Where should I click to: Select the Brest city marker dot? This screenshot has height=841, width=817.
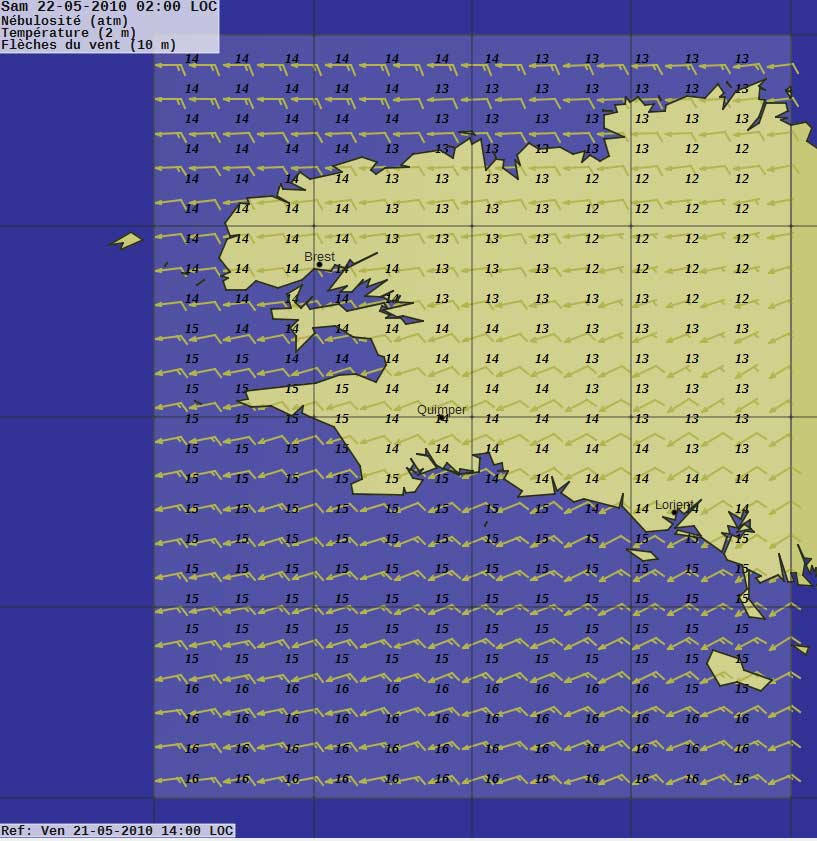click(x=320, y=265)
